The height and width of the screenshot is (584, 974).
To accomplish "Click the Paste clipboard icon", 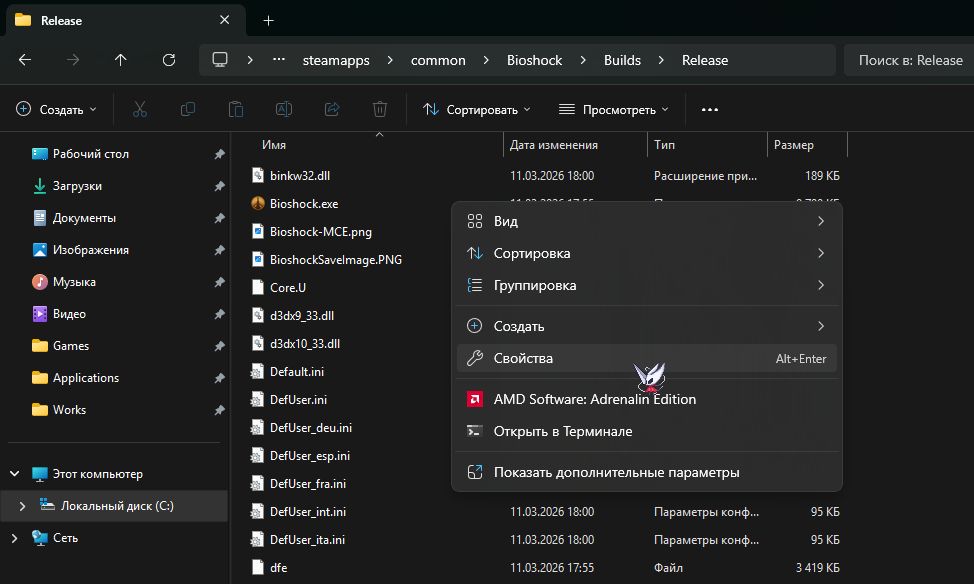I will 235,109.
